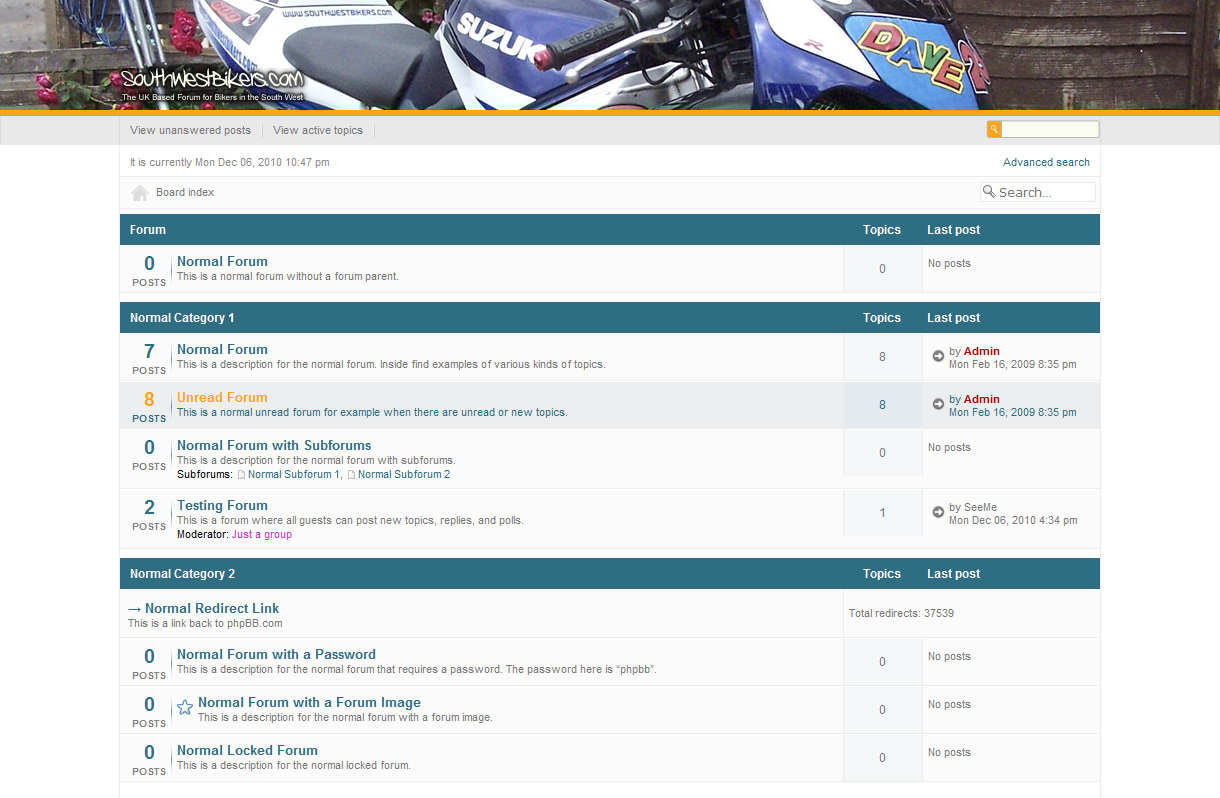1220x798 pixels.
Task: Open View unanswered posts
Action: (190, 130)
